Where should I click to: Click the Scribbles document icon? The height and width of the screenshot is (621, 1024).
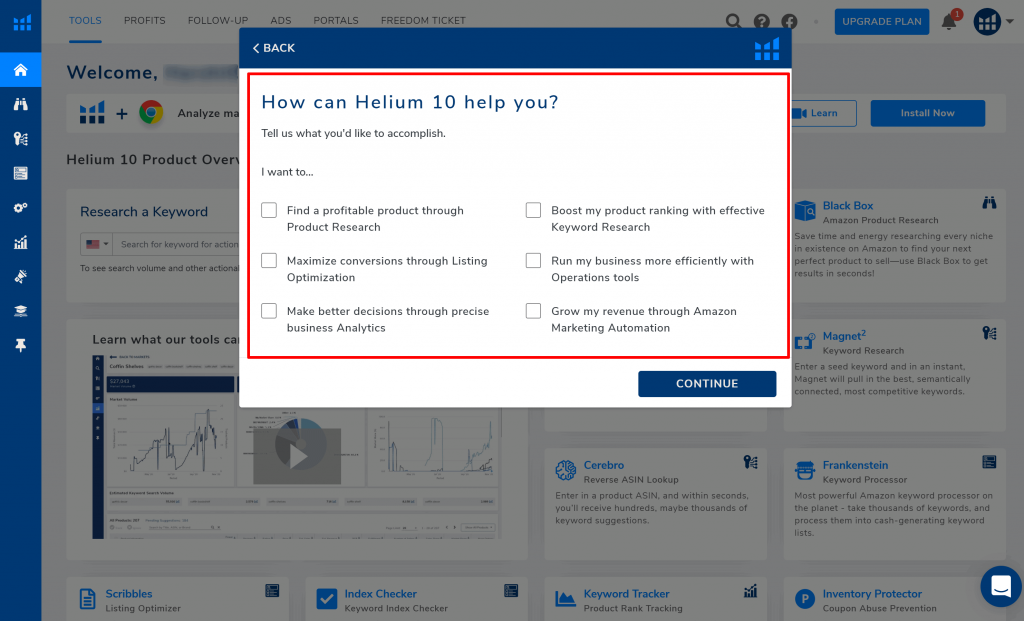pos(88,599)
